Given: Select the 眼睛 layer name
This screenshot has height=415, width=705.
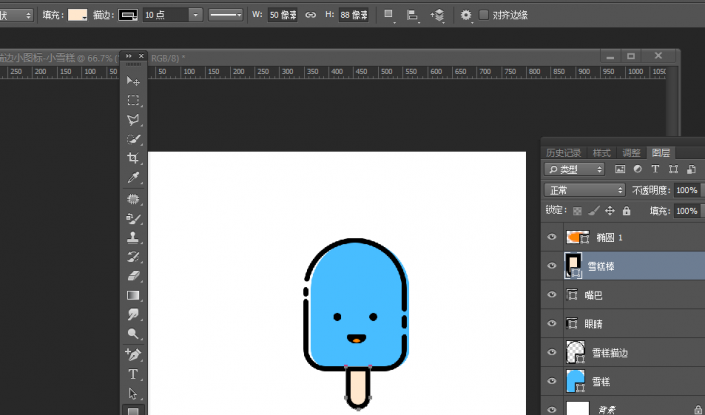Looking at the screenshot, I should 593,324.
